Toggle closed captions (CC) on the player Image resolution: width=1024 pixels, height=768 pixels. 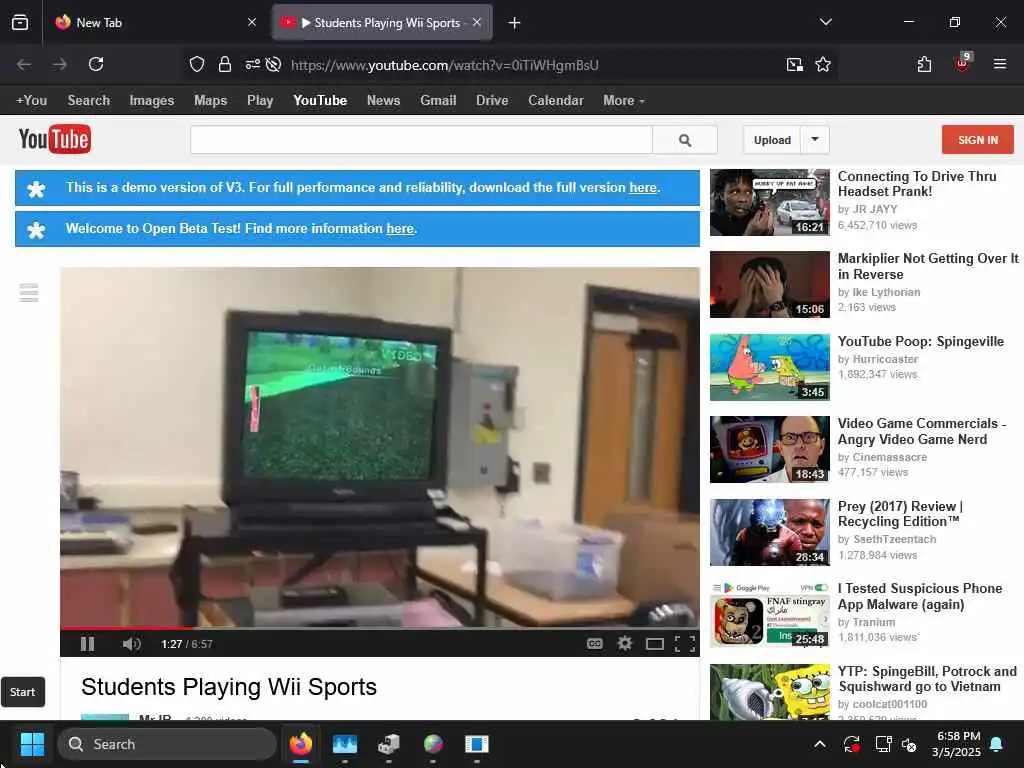[x=594, y=644]
